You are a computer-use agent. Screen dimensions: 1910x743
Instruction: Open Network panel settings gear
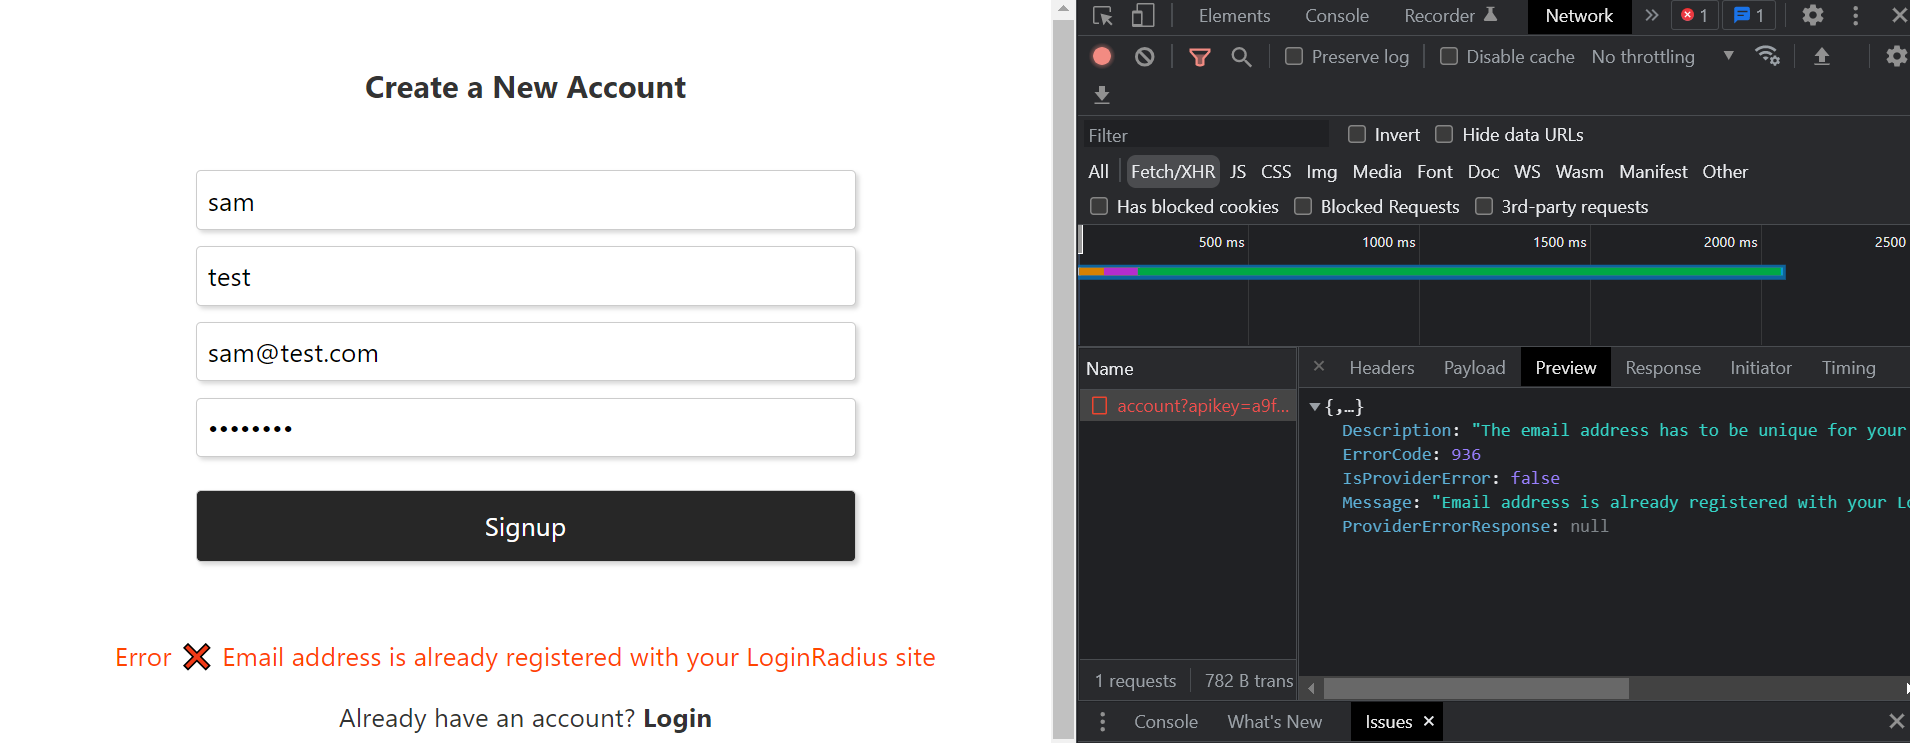1896,57
